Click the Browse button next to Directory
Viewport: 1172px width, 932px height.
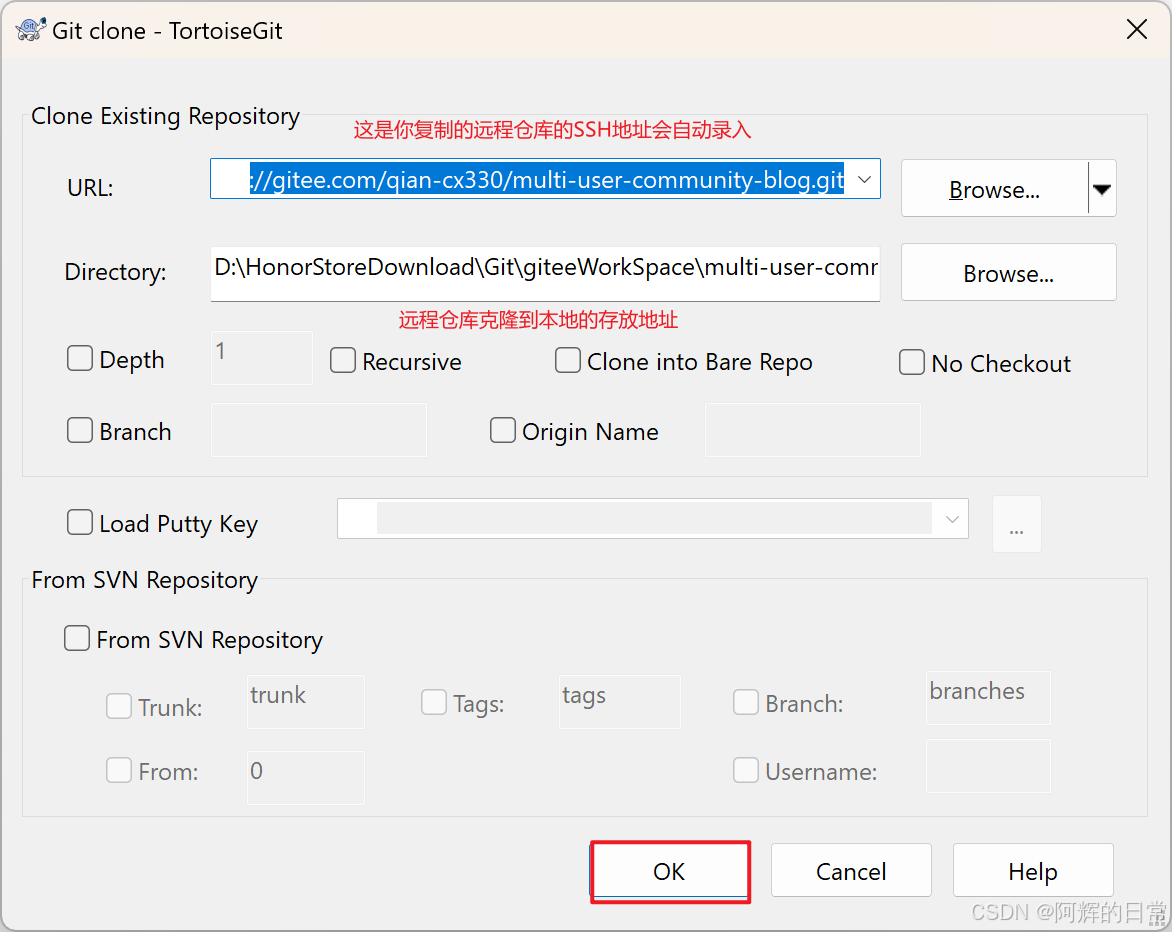[1008, 273]
